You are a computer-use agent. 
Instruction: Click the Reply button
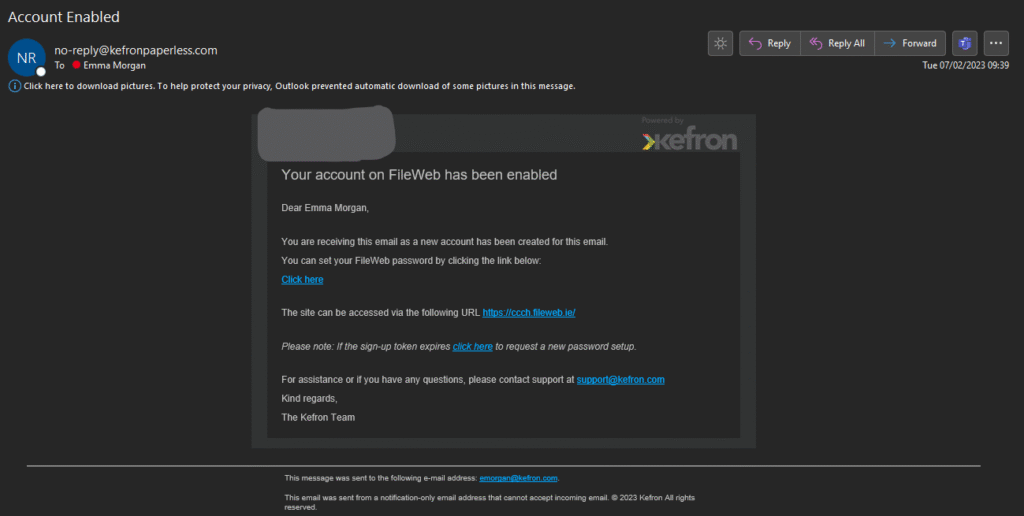click(x=769, y=43)
